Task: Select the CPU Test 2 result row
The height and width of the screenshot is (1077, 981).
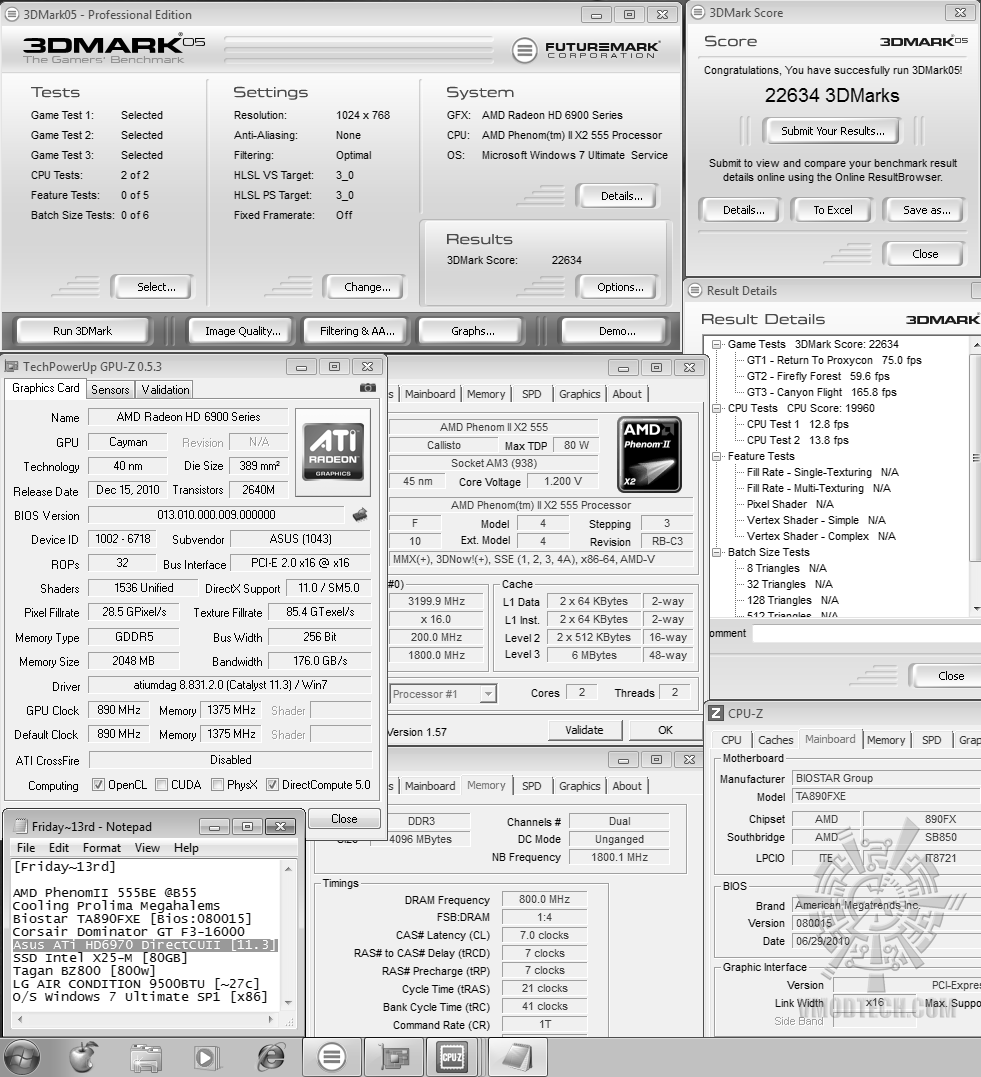Action: [x=798, y=440]
